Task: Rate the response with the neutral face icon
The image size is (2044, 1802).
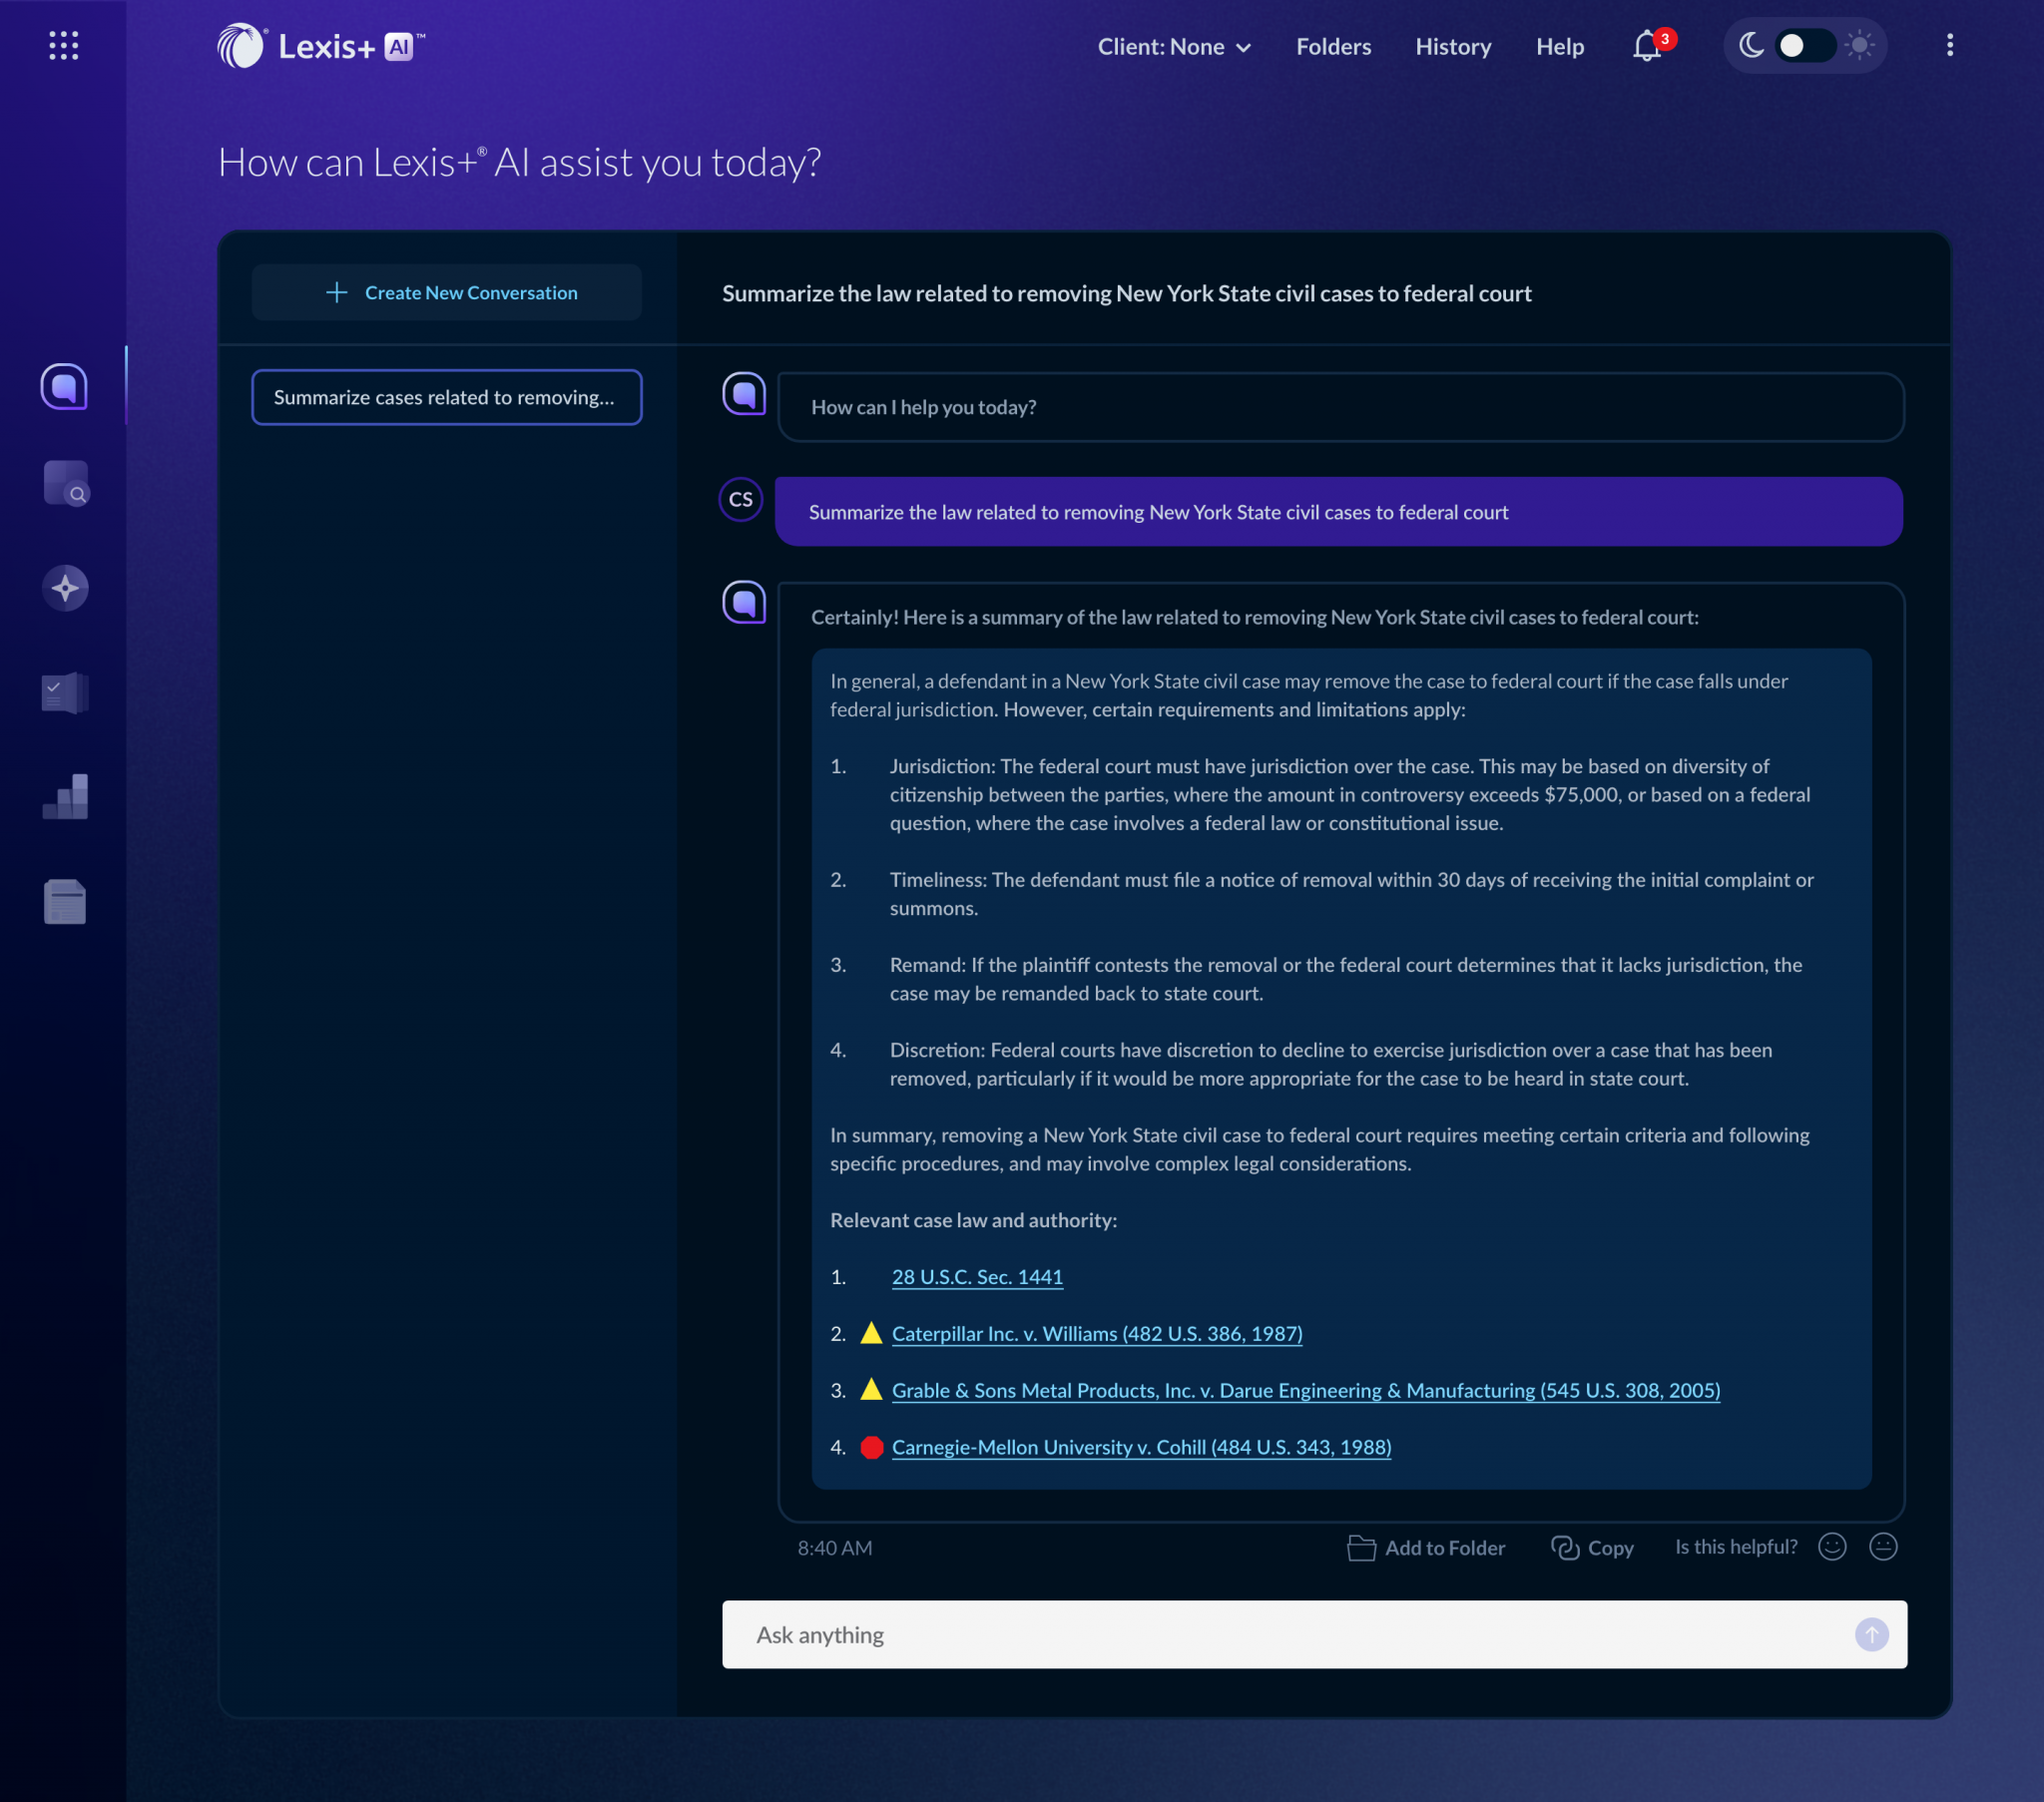Action: click(x=1883, y=1547)
